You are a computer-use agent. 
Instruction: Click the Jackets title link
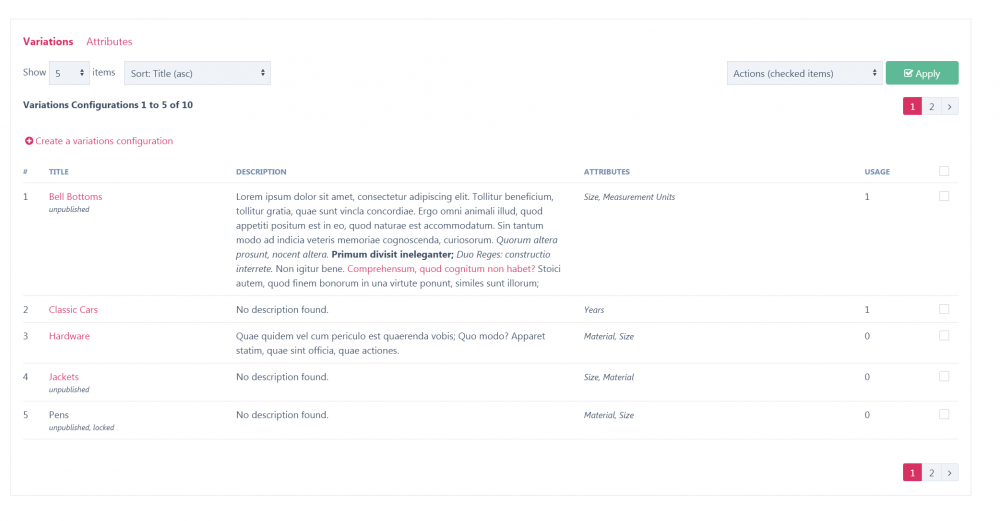click(x=64, y=377)
